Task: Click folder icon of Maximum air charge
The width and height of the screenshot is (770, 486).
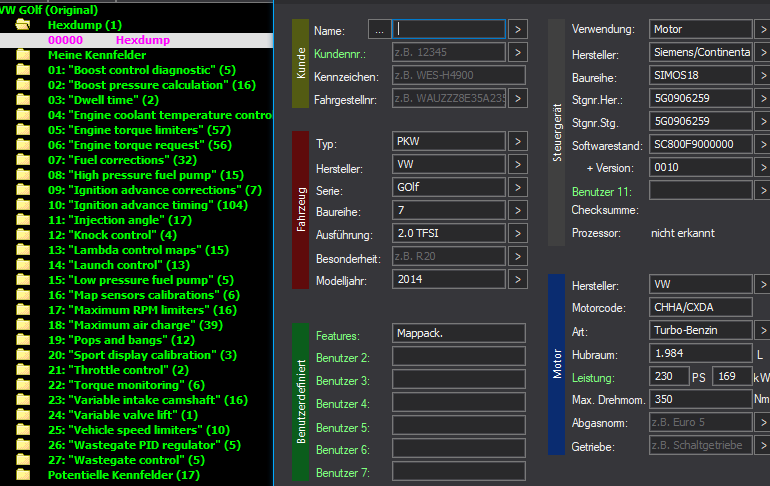Action: 23,325
